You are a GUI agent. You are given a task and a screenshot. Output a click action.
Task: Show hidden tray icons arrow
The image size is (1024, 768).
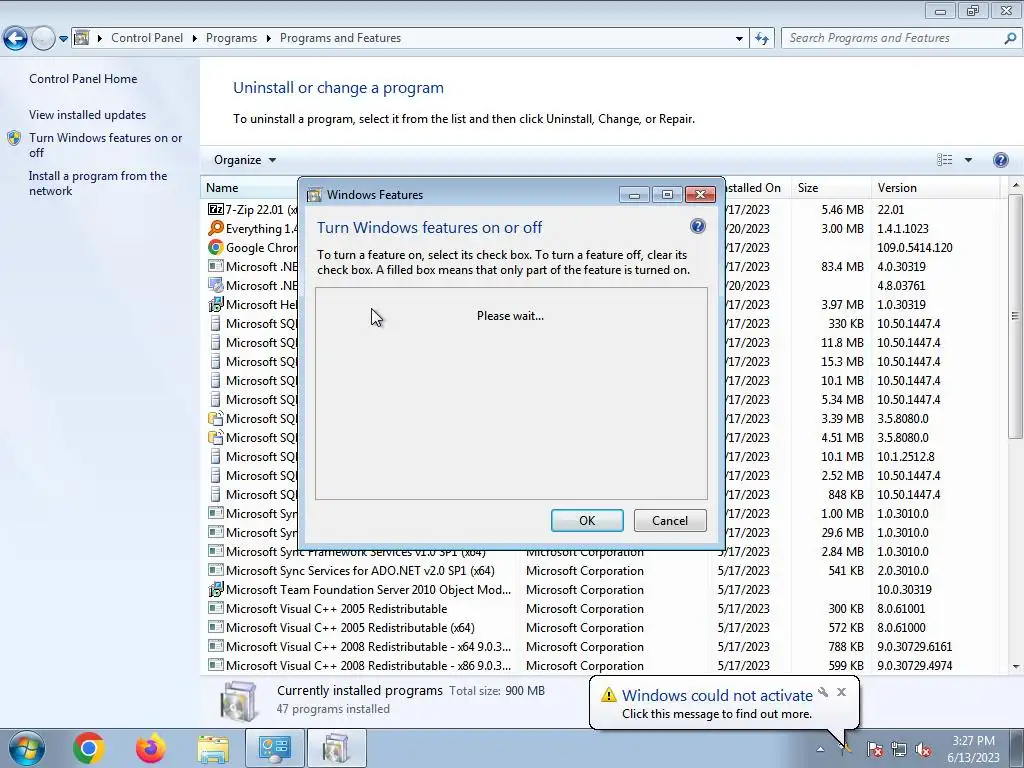(820, 749)
